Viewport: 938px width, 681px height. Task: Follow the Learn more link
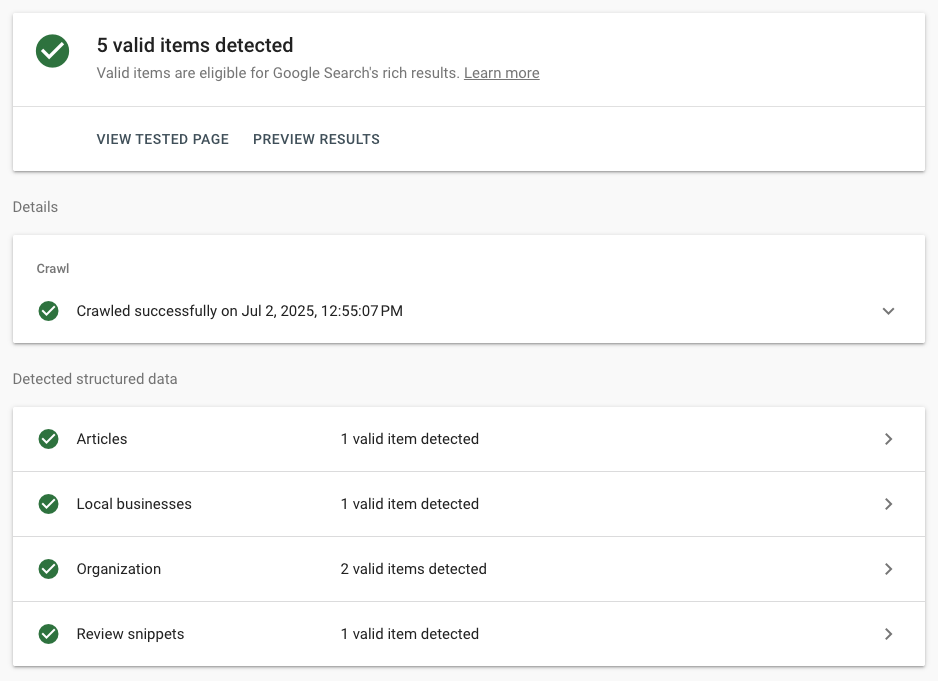pos(502,73)
